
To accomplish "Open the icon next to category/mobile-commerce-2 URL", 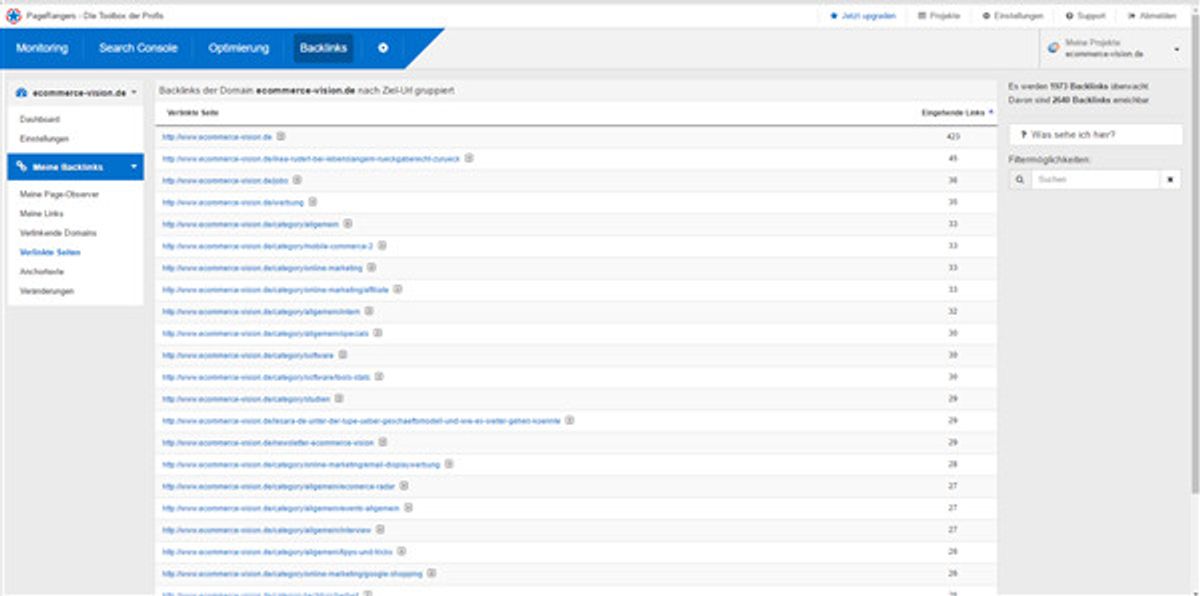I will (382, 246).
